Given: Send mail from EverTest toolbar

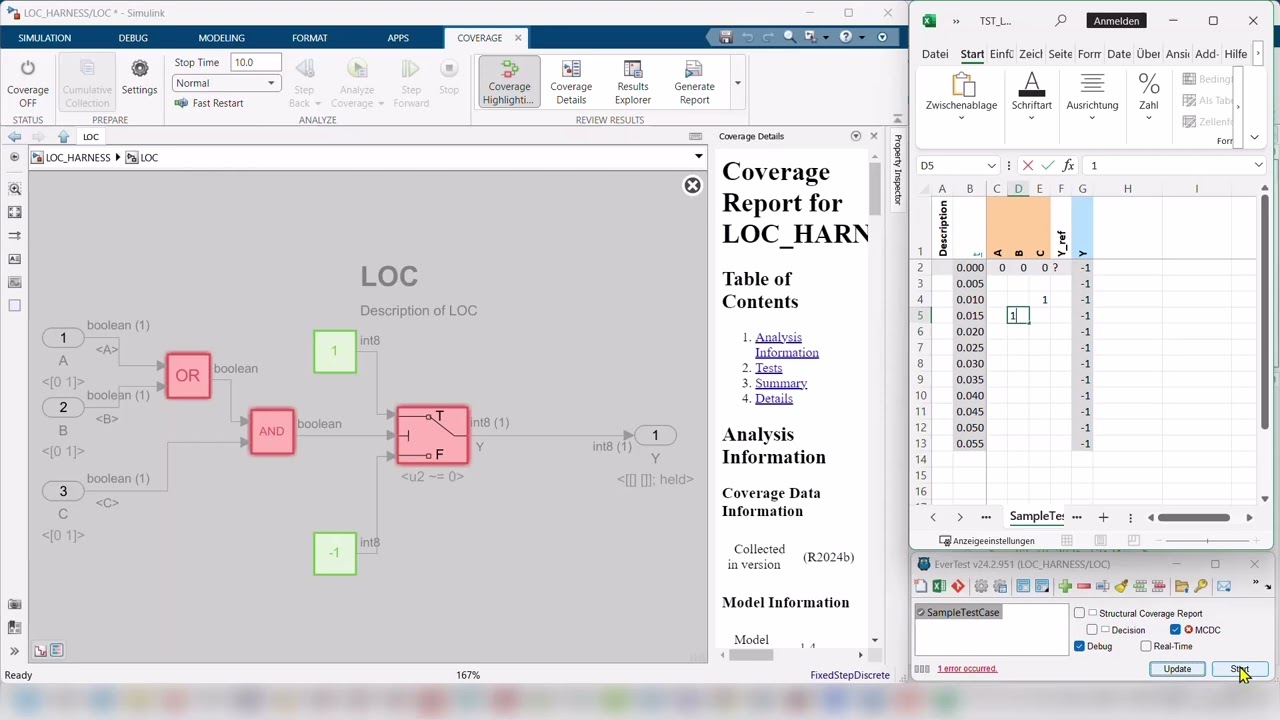Looking at the screenshot, I should coord(1224,586).
